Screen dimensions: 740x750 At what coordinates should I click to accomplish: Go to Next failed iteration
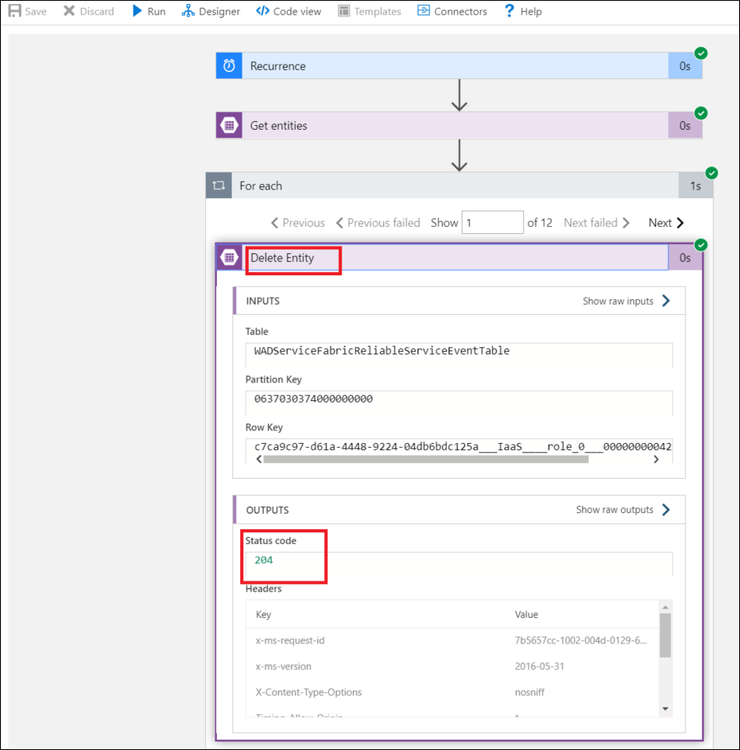pos(596,223)
